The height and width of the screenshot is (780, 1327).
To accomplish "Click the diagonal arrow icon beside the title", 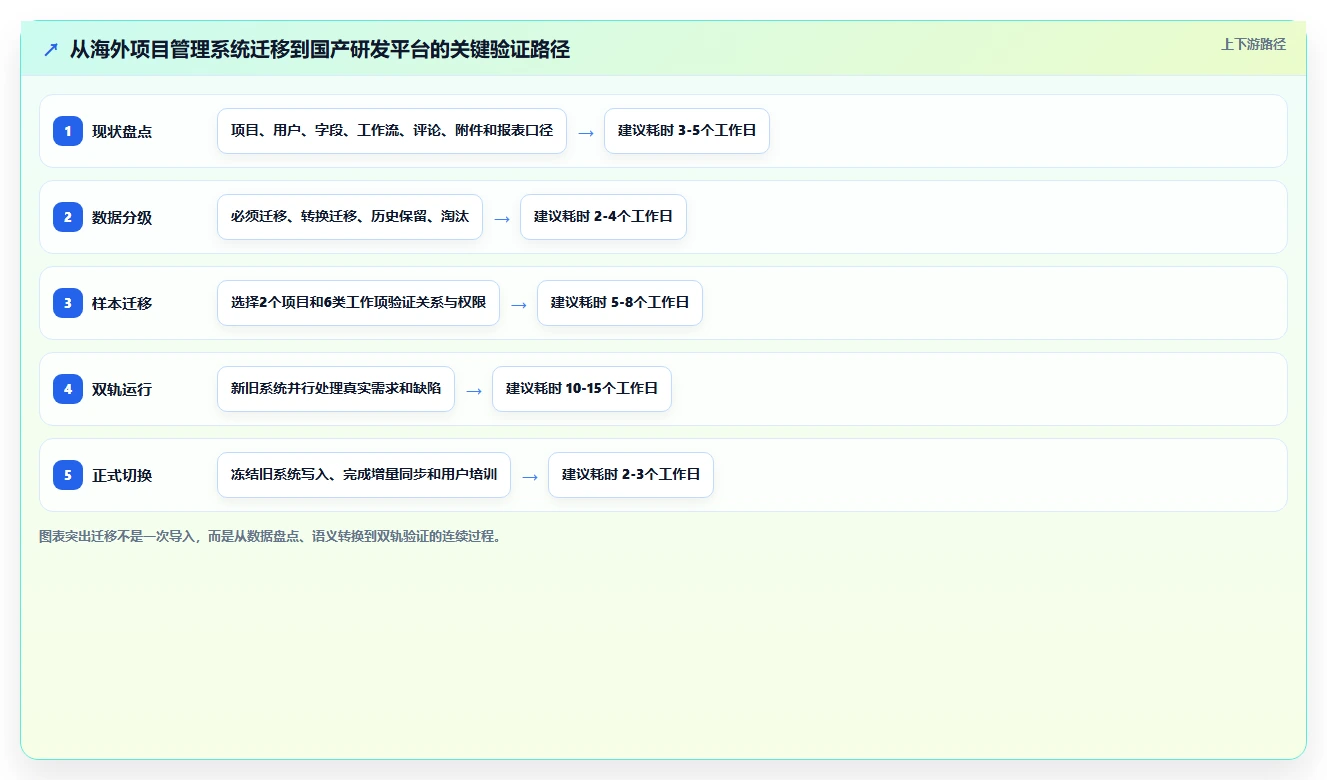I will [x=51, y=50].
